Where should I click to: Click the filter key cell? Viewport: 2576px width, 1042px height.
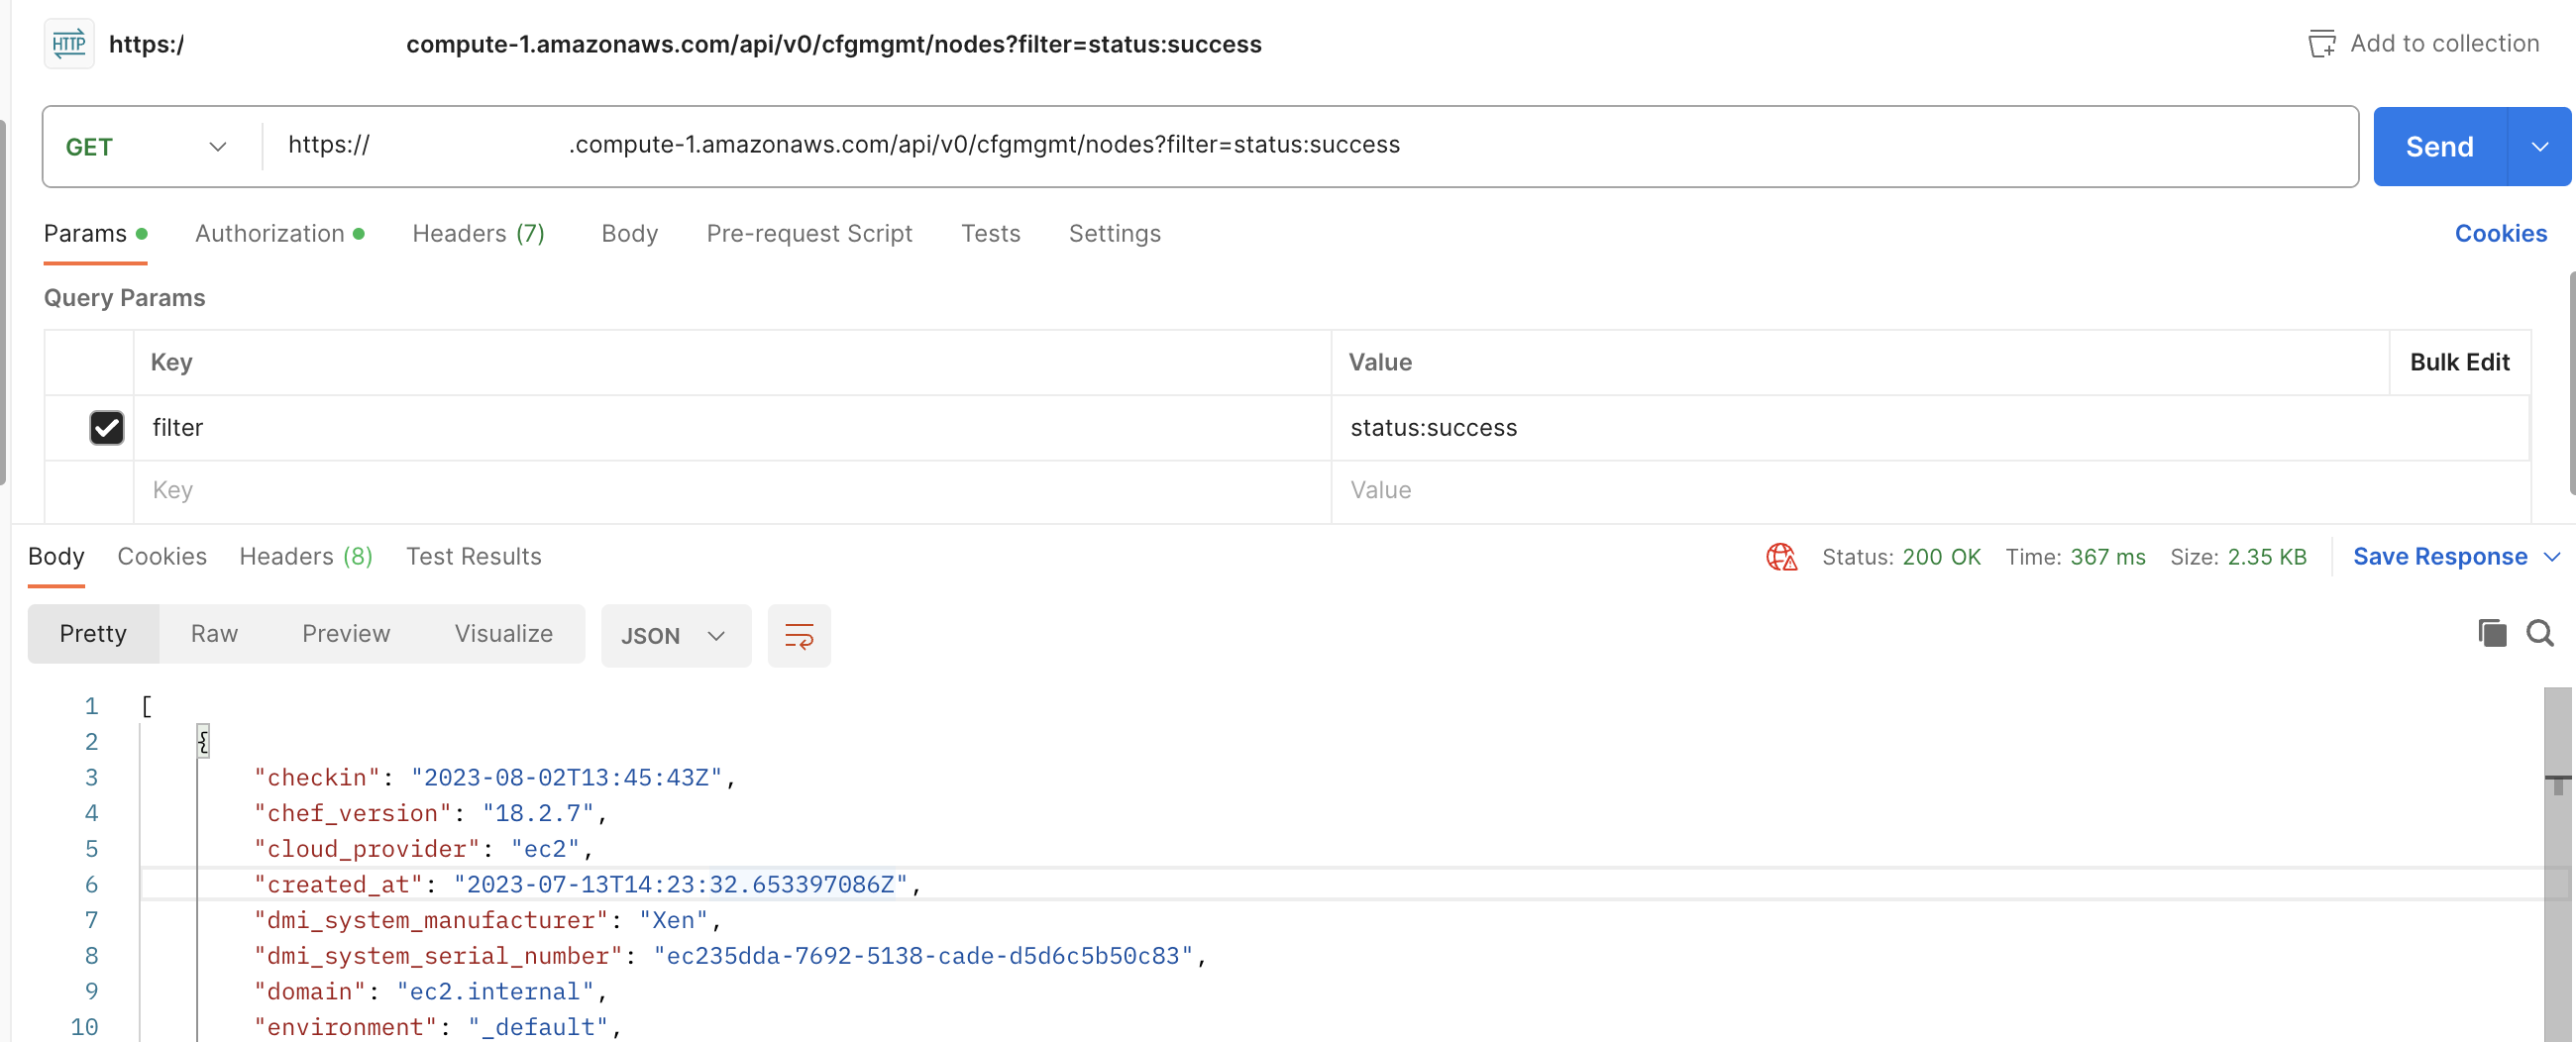(x=732, y=428)
